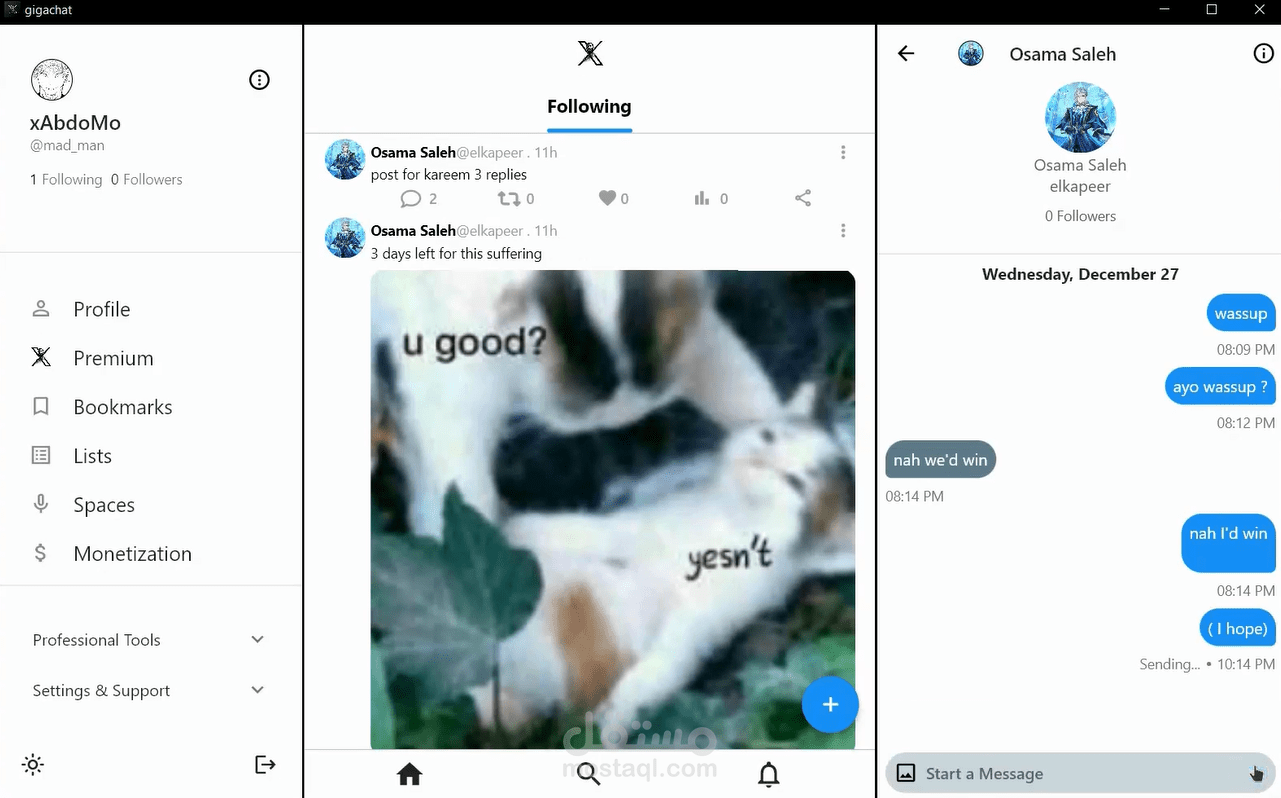
Task: Click the large Osama Saleh profile picture in the chat
Action: 1080,117
